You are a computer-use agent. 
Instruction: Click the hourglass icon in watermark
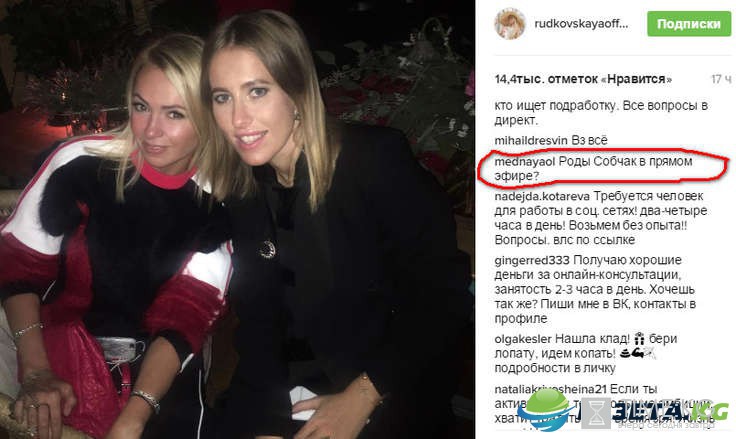tap(596, 413)
